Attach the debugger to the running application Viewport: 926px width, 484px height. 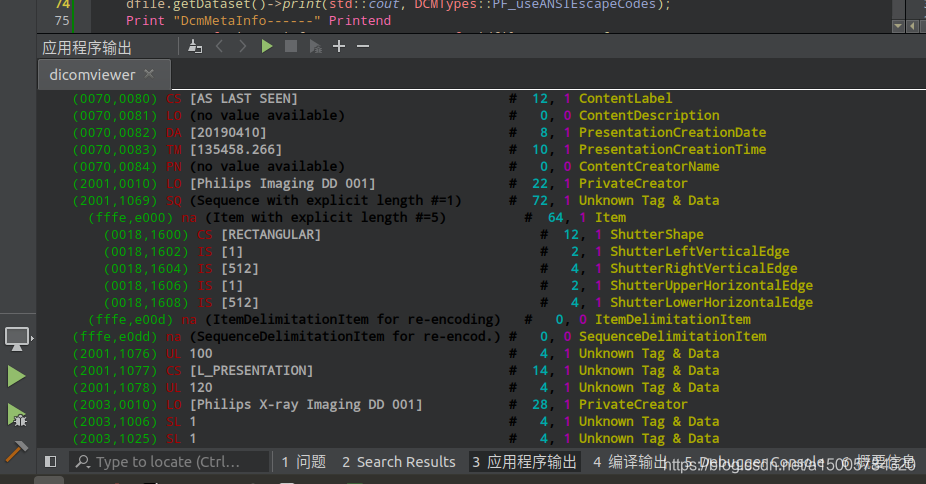coord(315,46)
